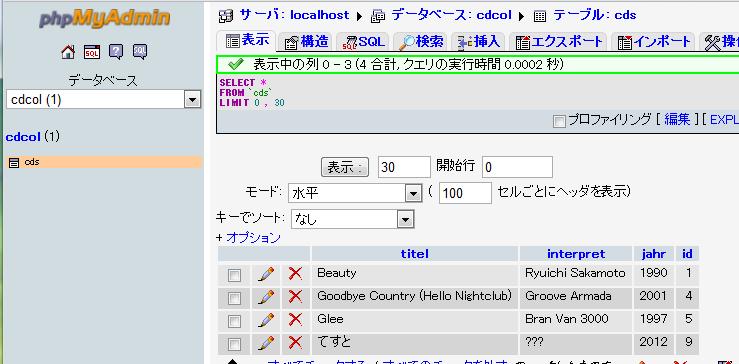Enable the プロファイリング checkbox
This screenshot has width=739, height=364.
[x=559, y=122]
